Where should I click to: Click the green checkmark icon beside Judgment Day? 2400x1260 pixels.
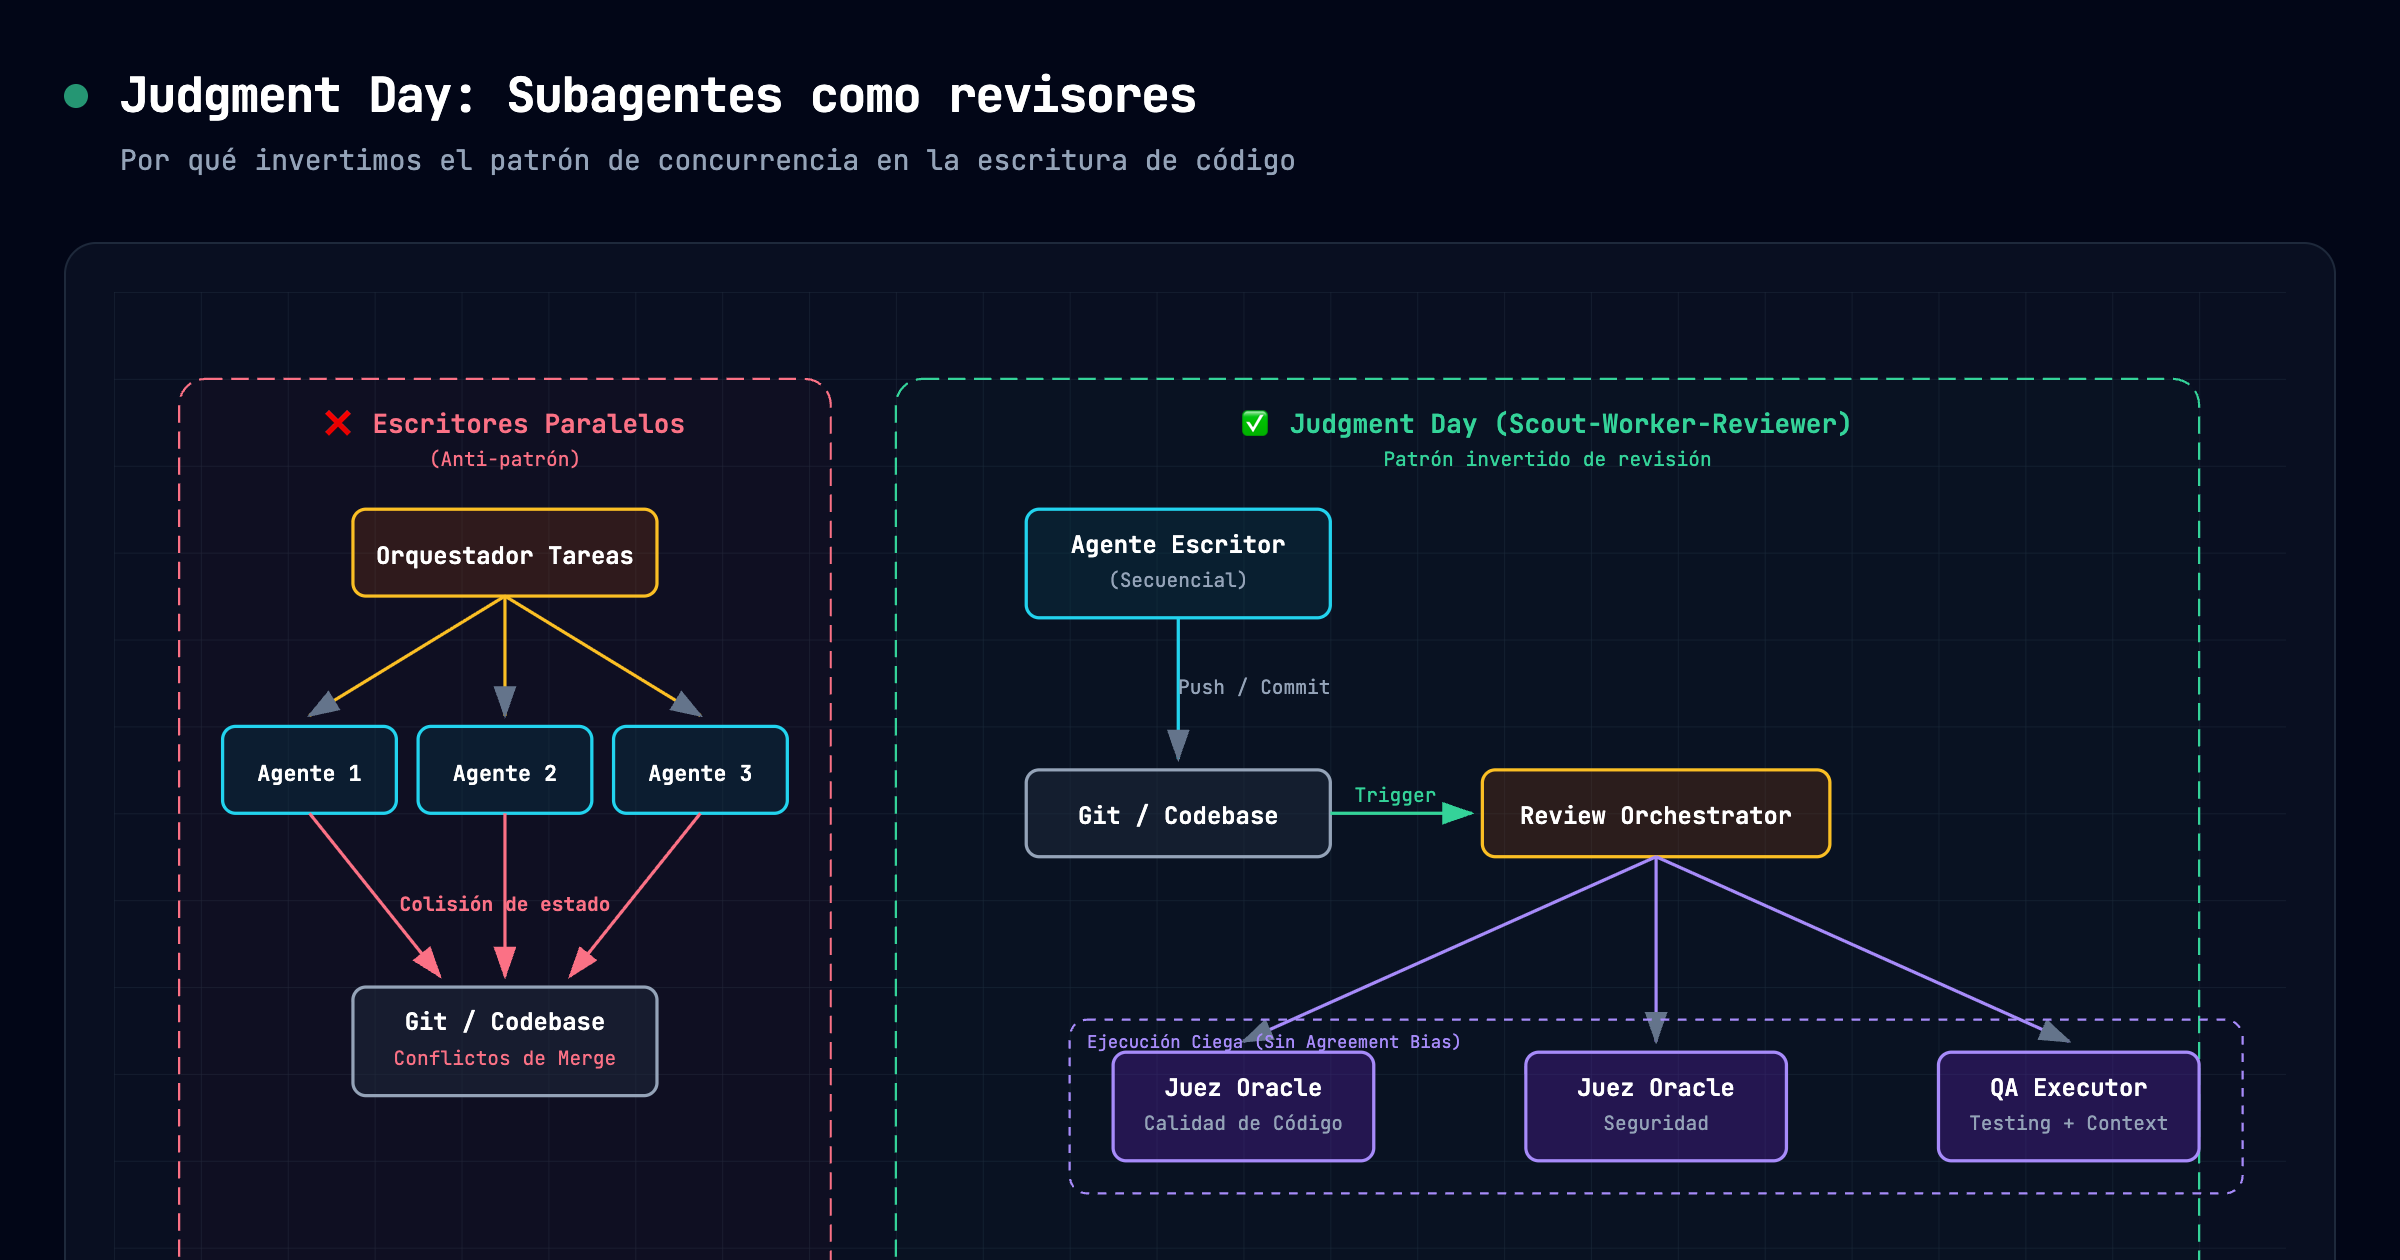[1255, 424]
